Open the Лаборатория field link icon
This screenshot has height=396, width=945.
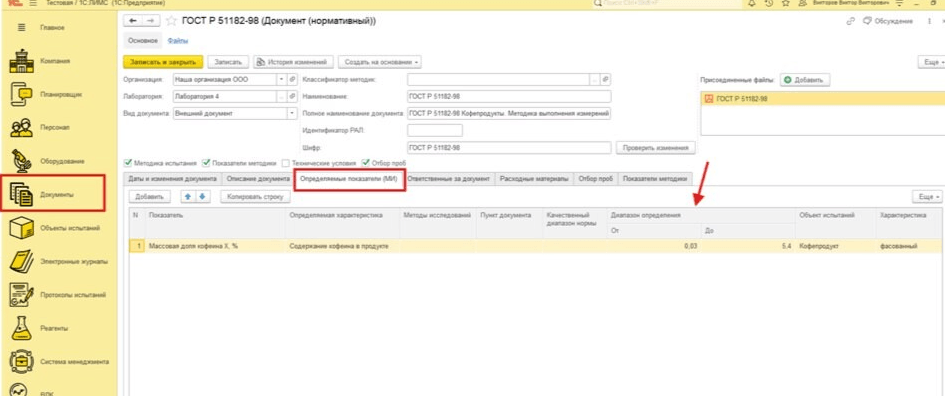293,96
